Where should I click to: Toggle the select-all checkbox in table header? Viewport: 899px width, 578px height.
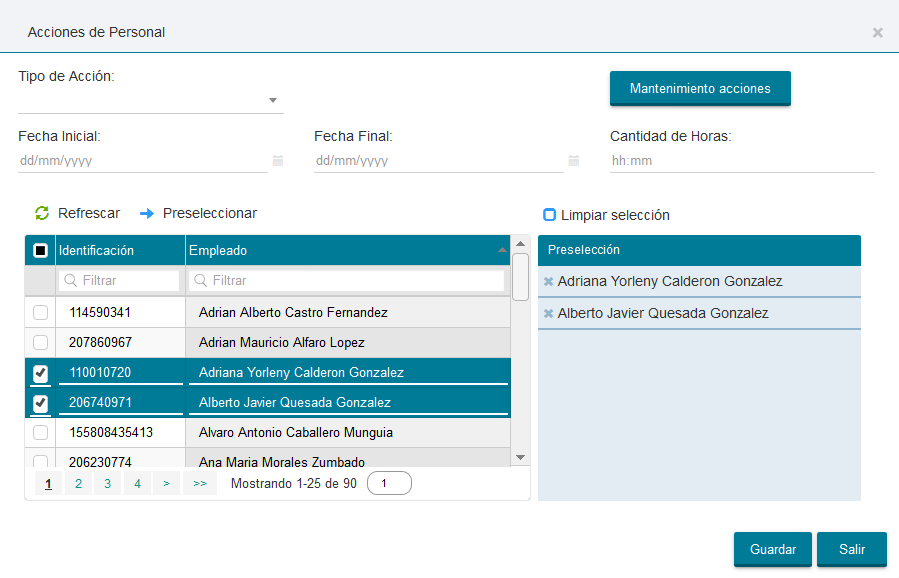click(40, 251)
